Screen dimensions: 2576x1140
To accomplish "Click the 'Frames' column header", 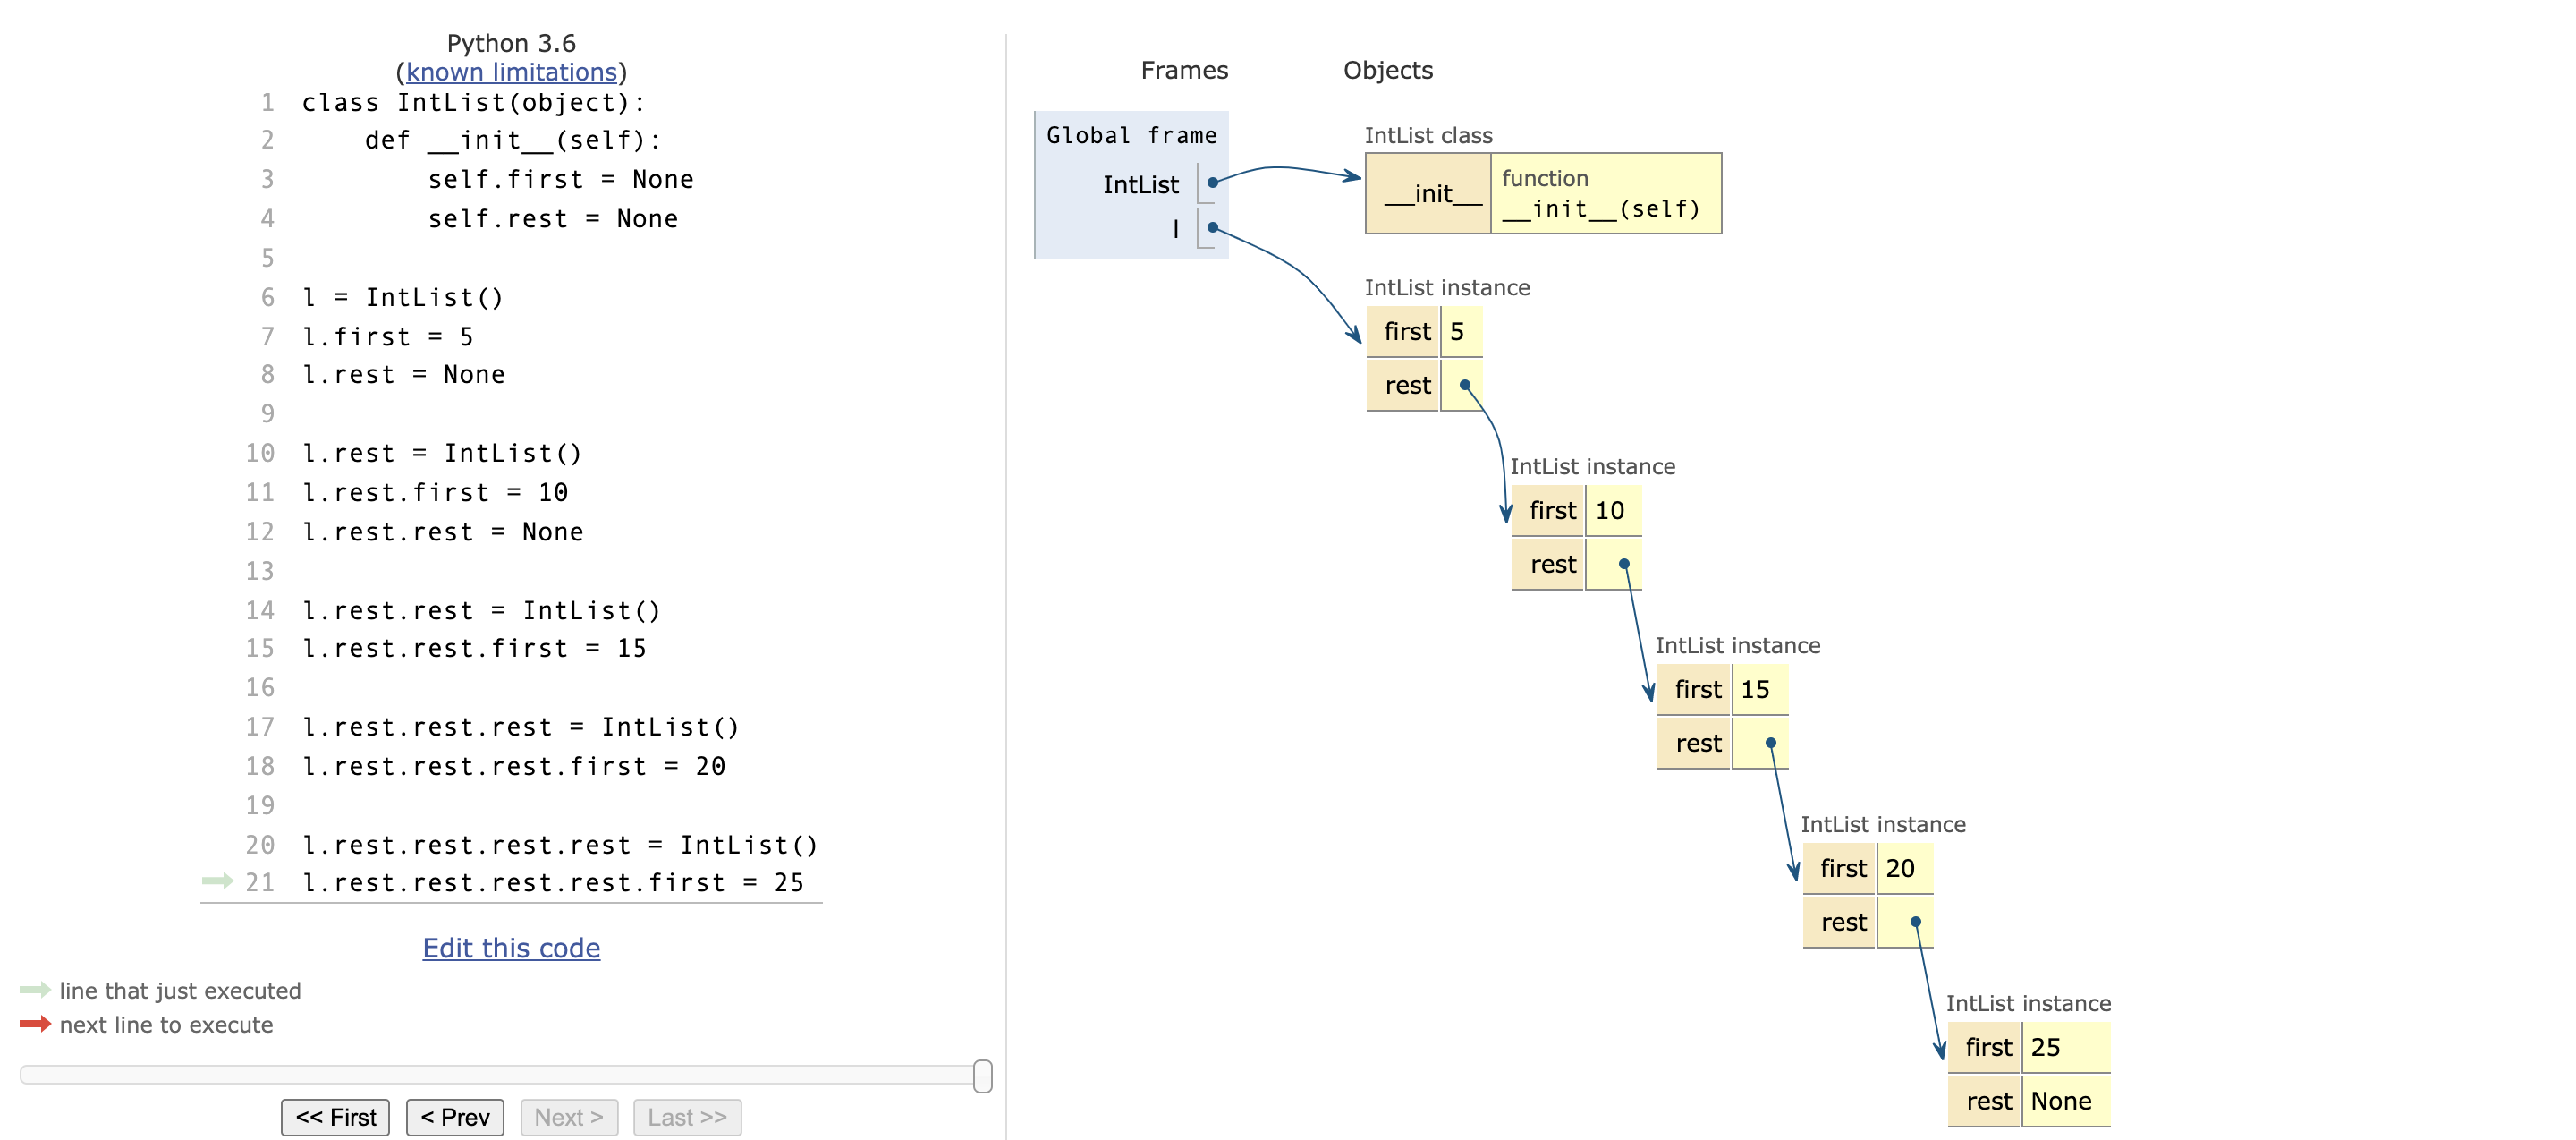I will [x=1184, y=70].
